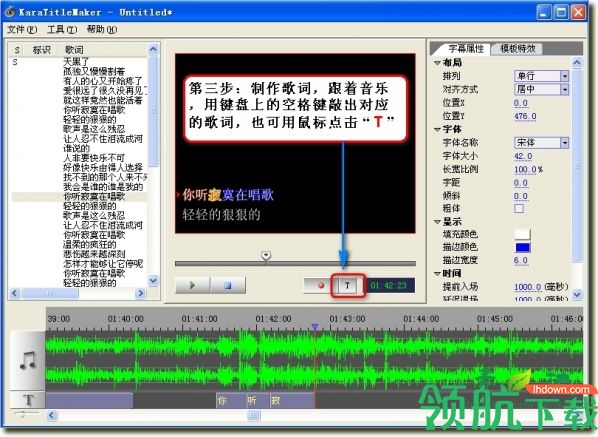Click the 标识 column header
Image resolution: width=598 pixels, height=437 pixels.
(x=41, y=50)
